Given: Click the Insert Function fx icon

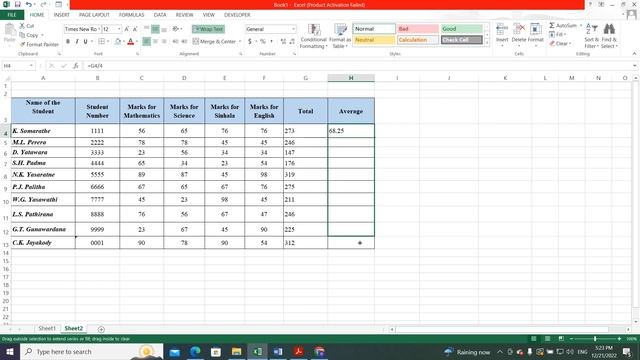Looking at the screenshot, I should (x=76, y=66).
